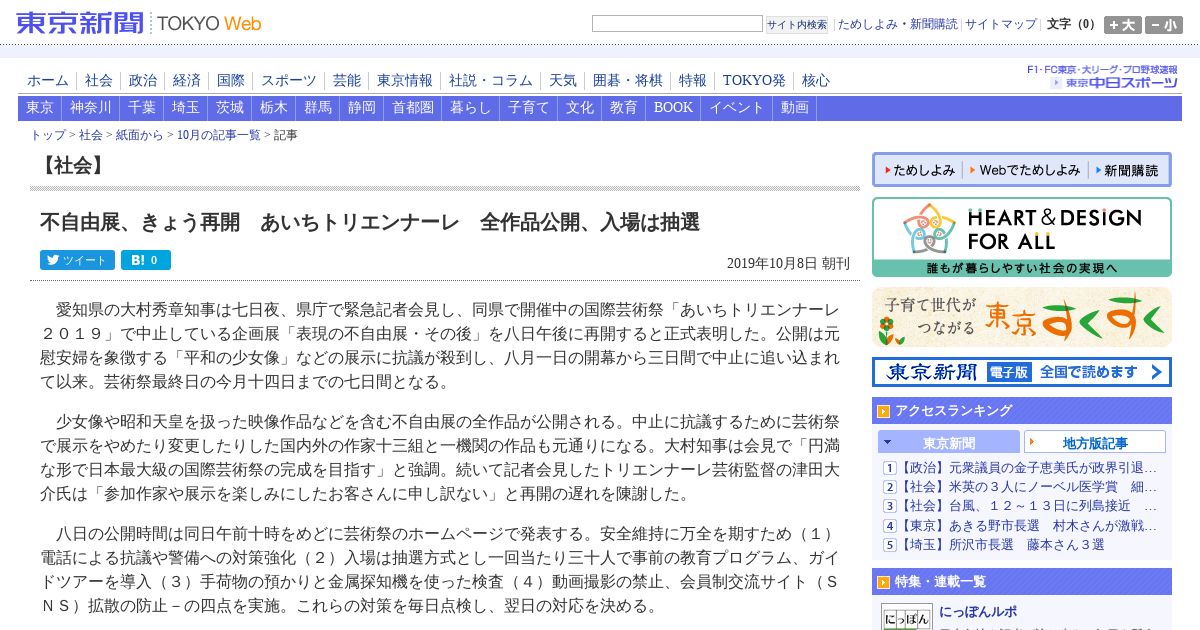The width and height of the screenshot is (1200, 630).
Task: Open ためしよみ・新聞購読 top link
Action: (897, 24)
